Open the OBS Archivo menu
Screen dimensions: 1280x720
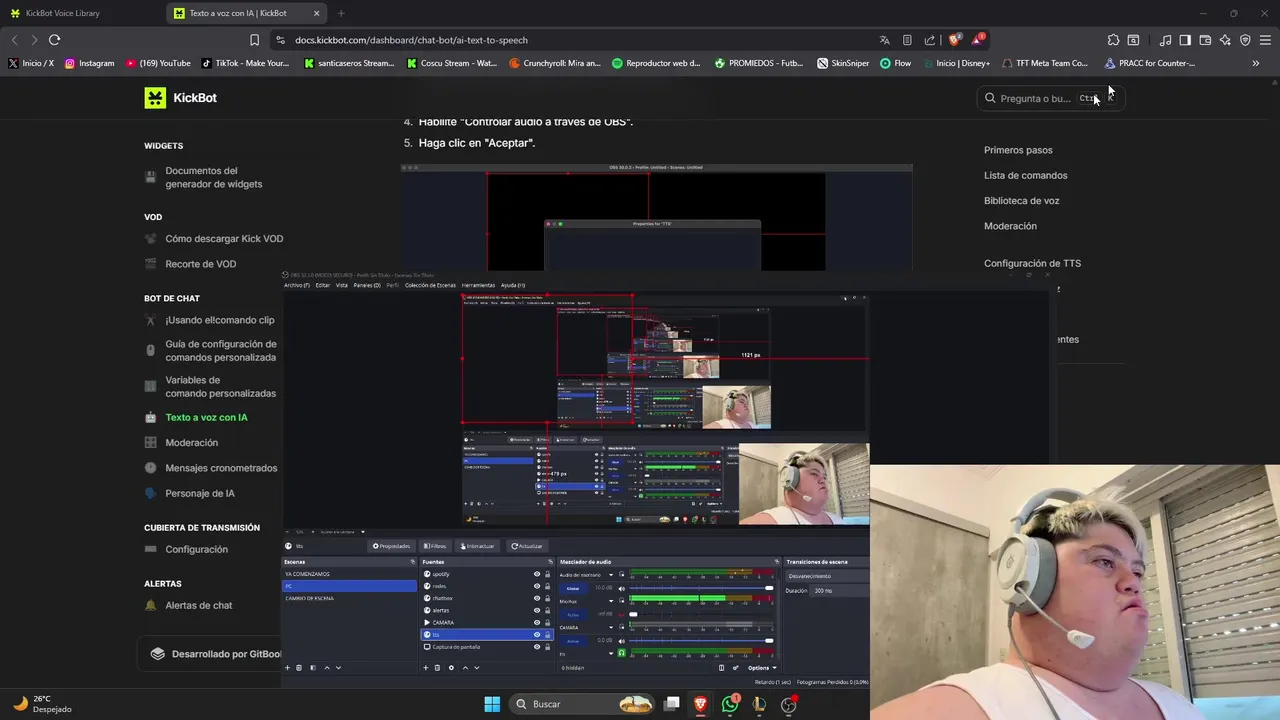tap(297, 285)
